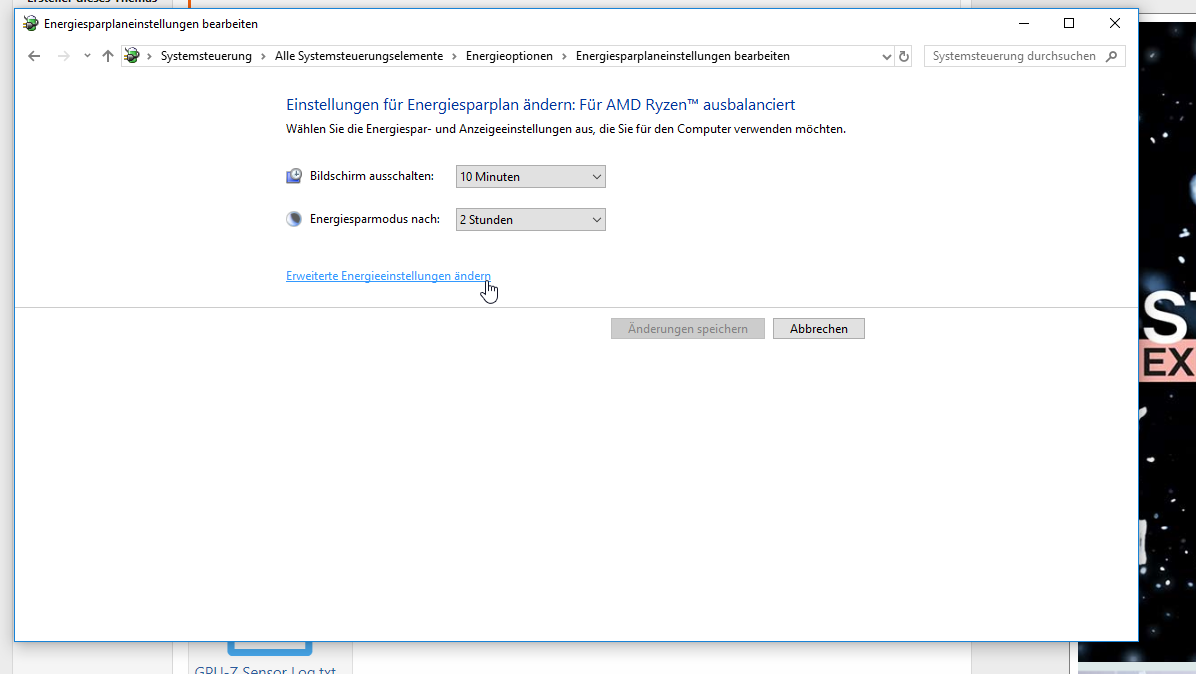The width and height of the screenshot is (1196, 674).
Task: Click the window title bar power icon
Action: (31, 24)
